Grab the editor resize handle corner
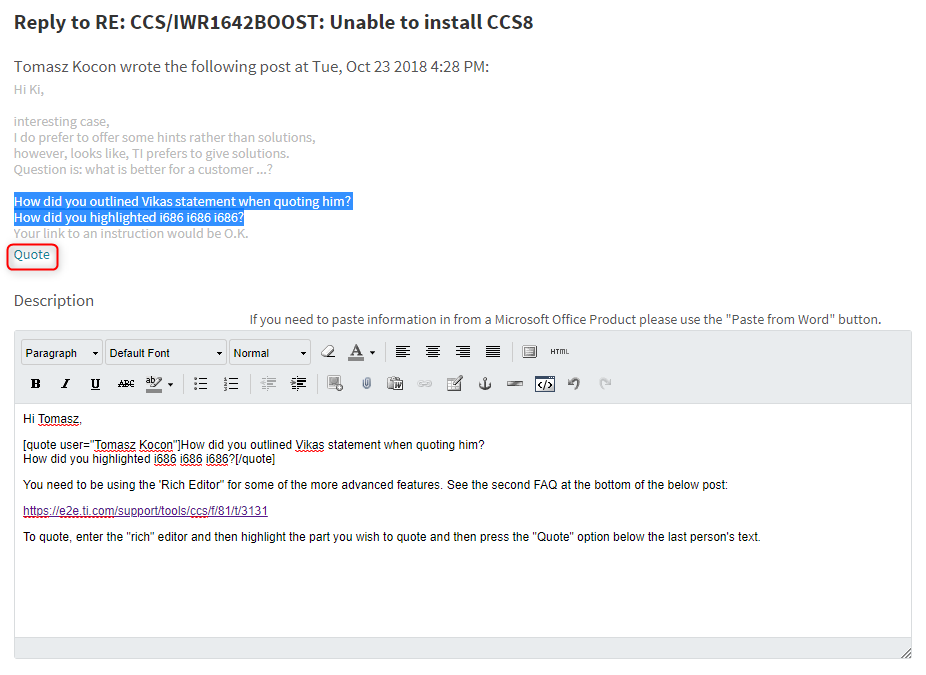 coord(906,653)
